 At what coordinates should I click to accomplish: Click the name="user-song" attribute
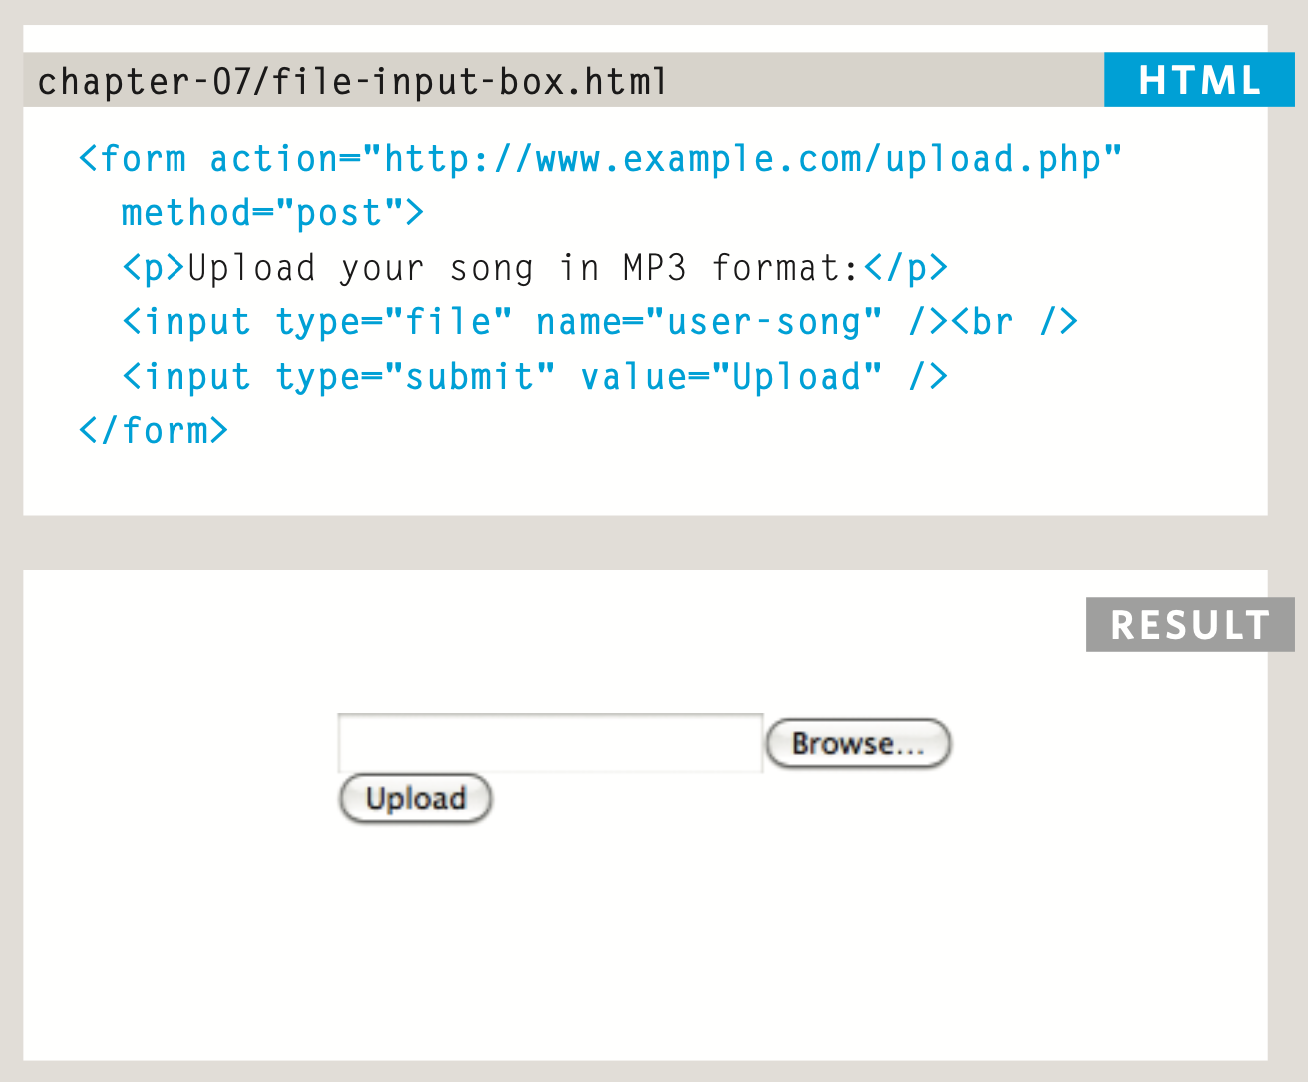point(709,322)
